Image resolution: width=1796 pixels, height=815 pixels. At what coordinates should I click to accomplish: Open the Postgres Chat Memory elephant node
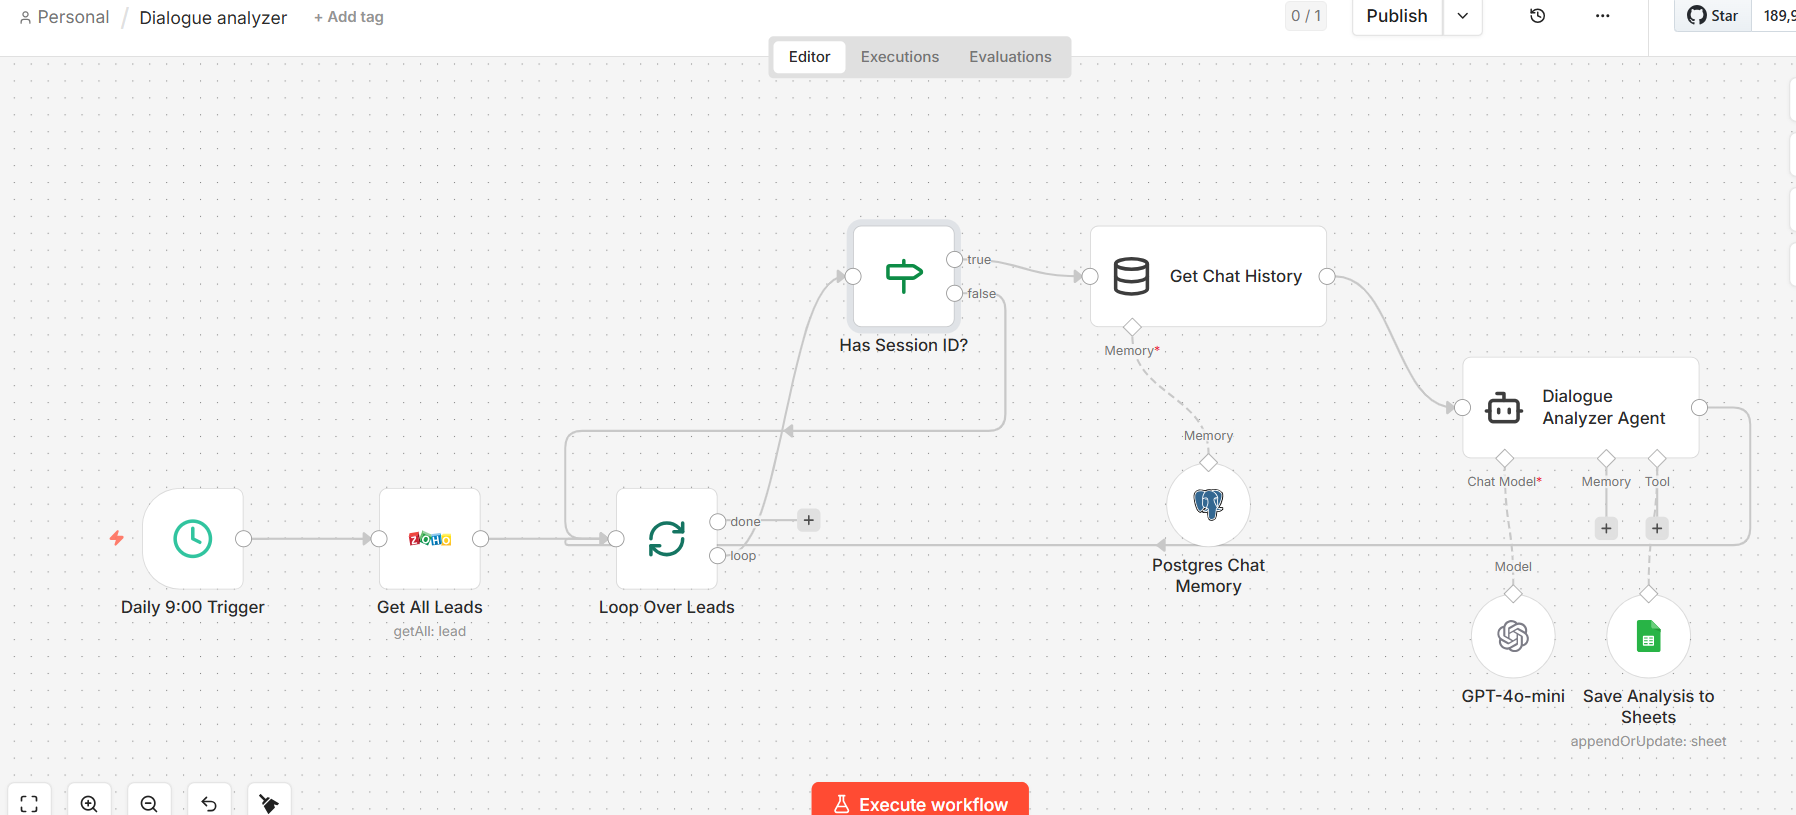[x=1209, y=504]
